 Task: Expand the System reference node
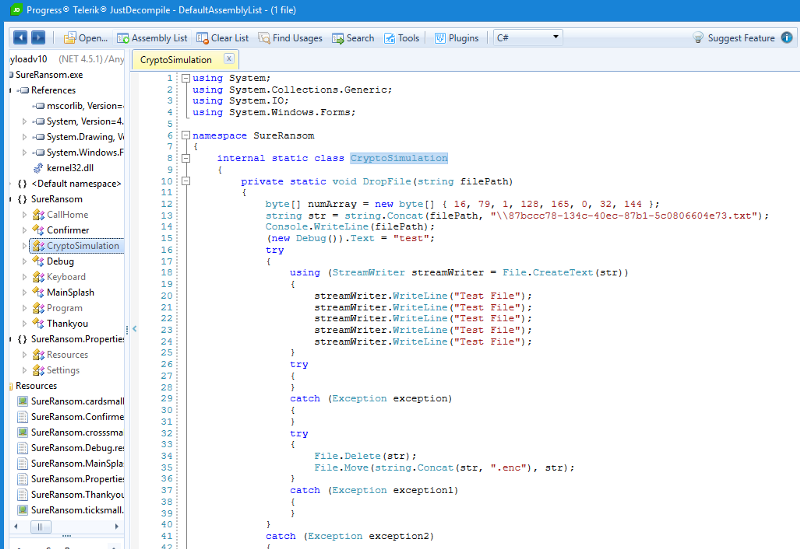[x=24, y=121]
